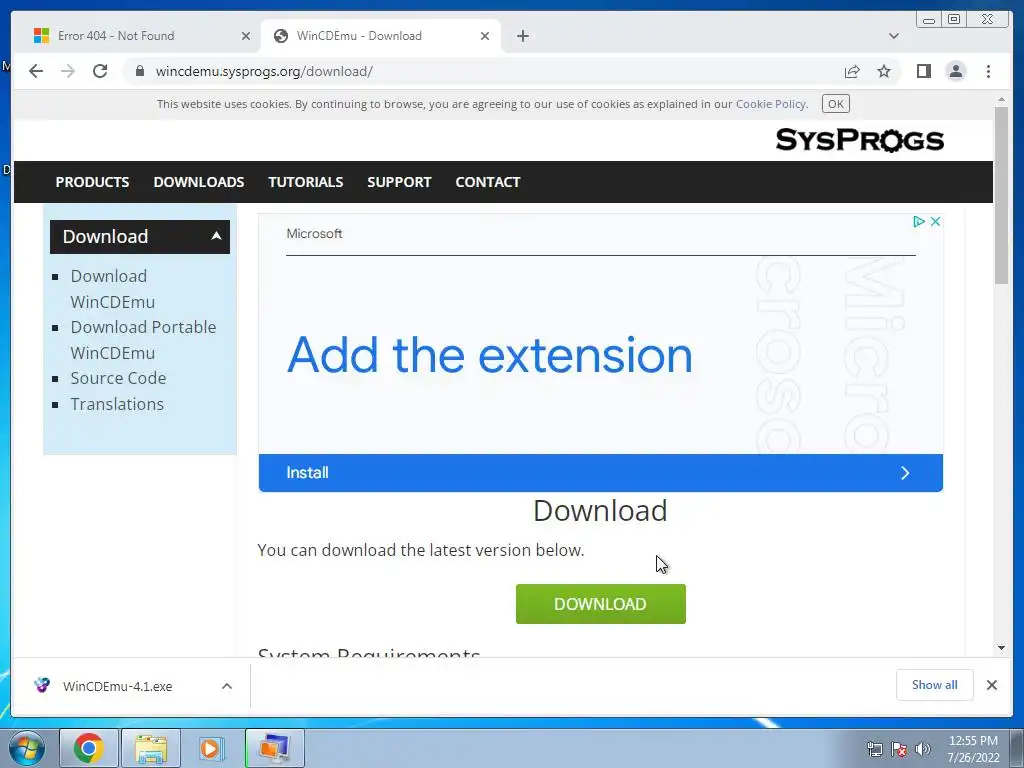
Task: Click the page vertical scrollbar thumb
Action: [1001, 196]
